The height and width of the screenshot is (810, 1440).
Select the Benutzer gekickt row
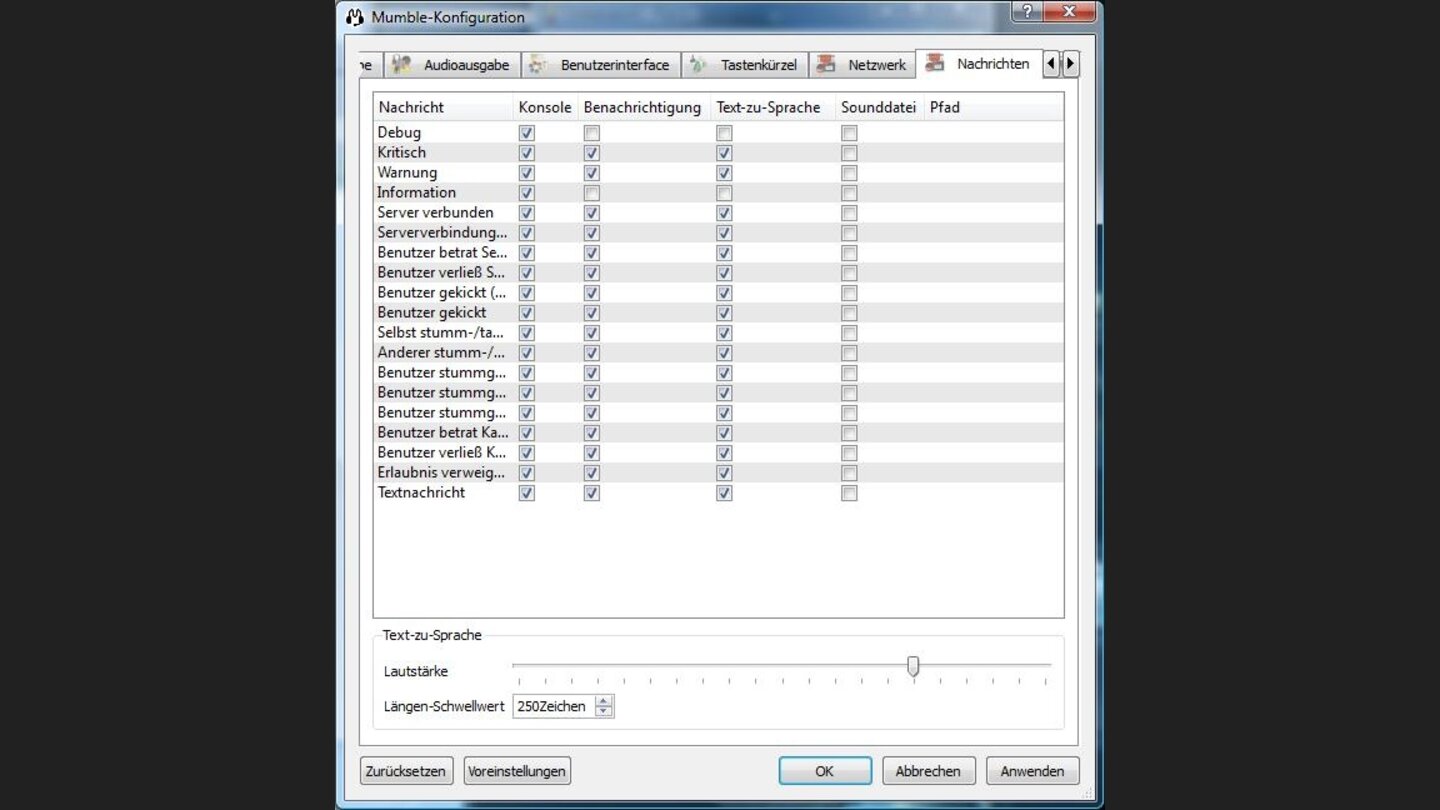(718, 313)
